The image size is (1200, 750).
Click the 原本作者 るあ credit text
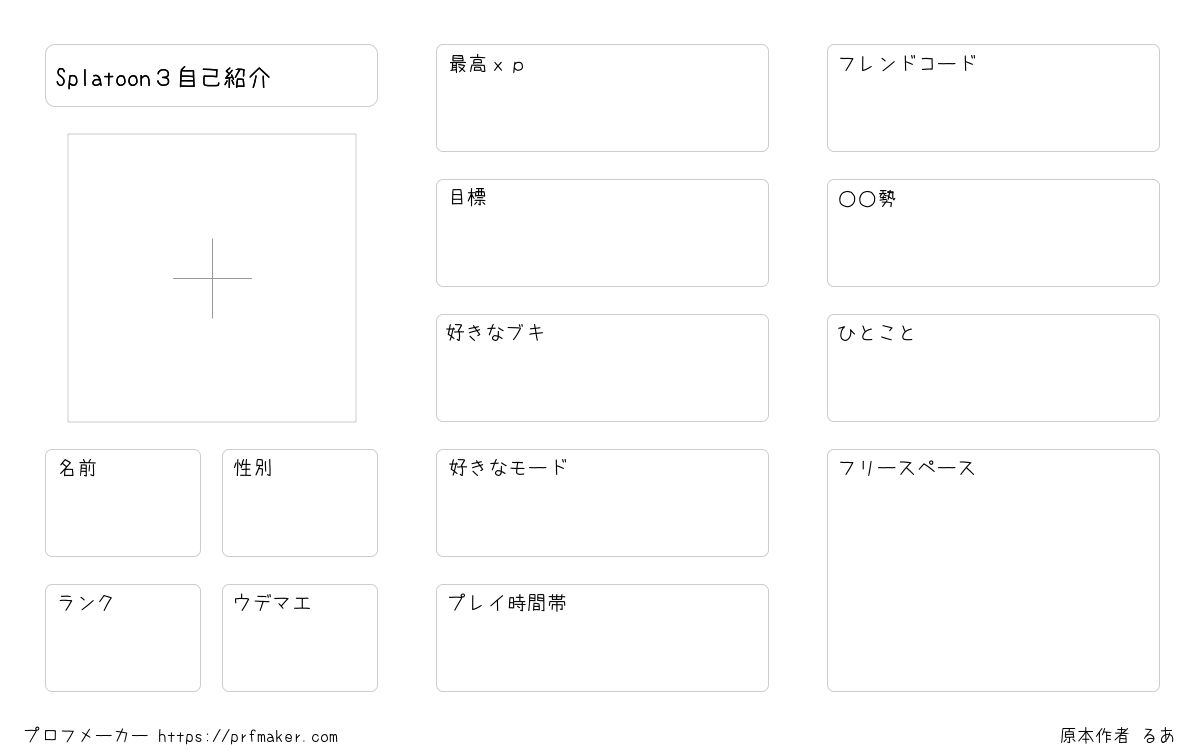[x=1118, y=736]
